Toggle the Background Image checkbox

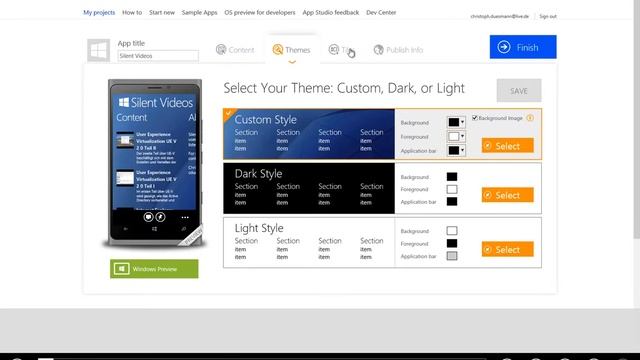point(475,118)
